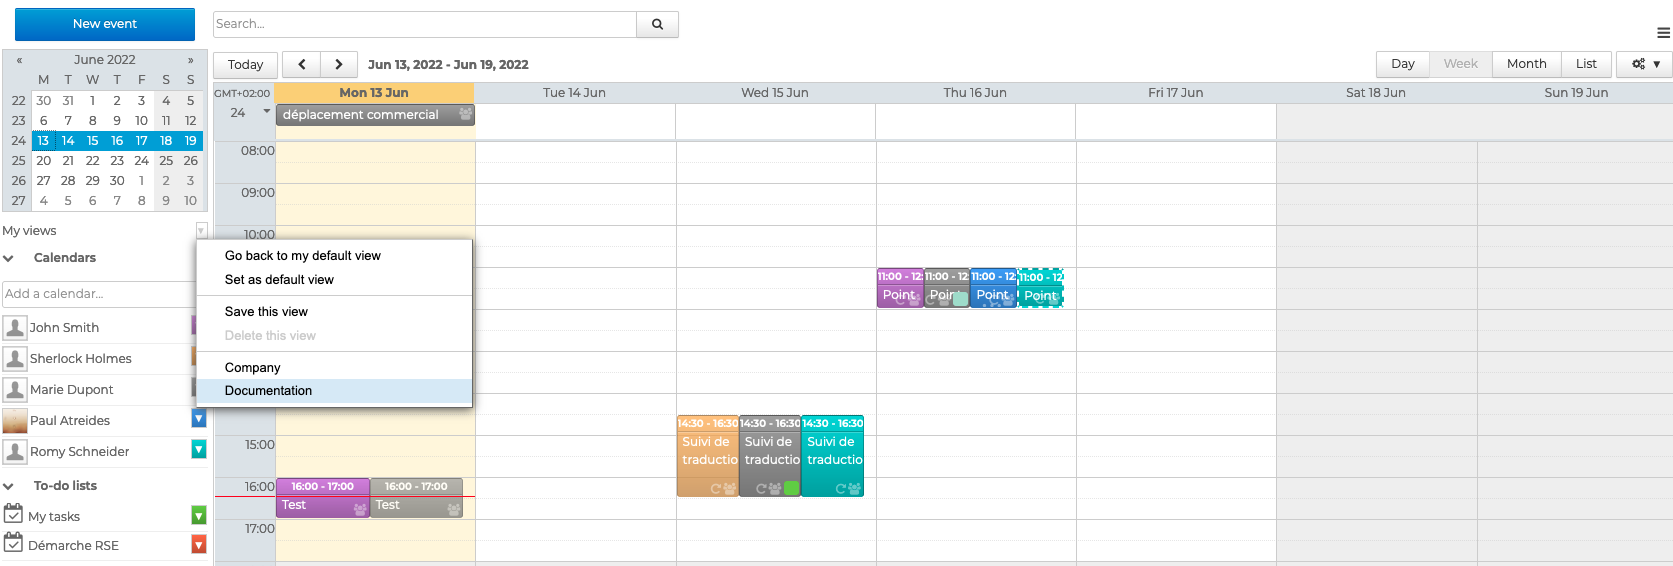
Task: Toggle My tasks green color box
Action: coord(199,515)
